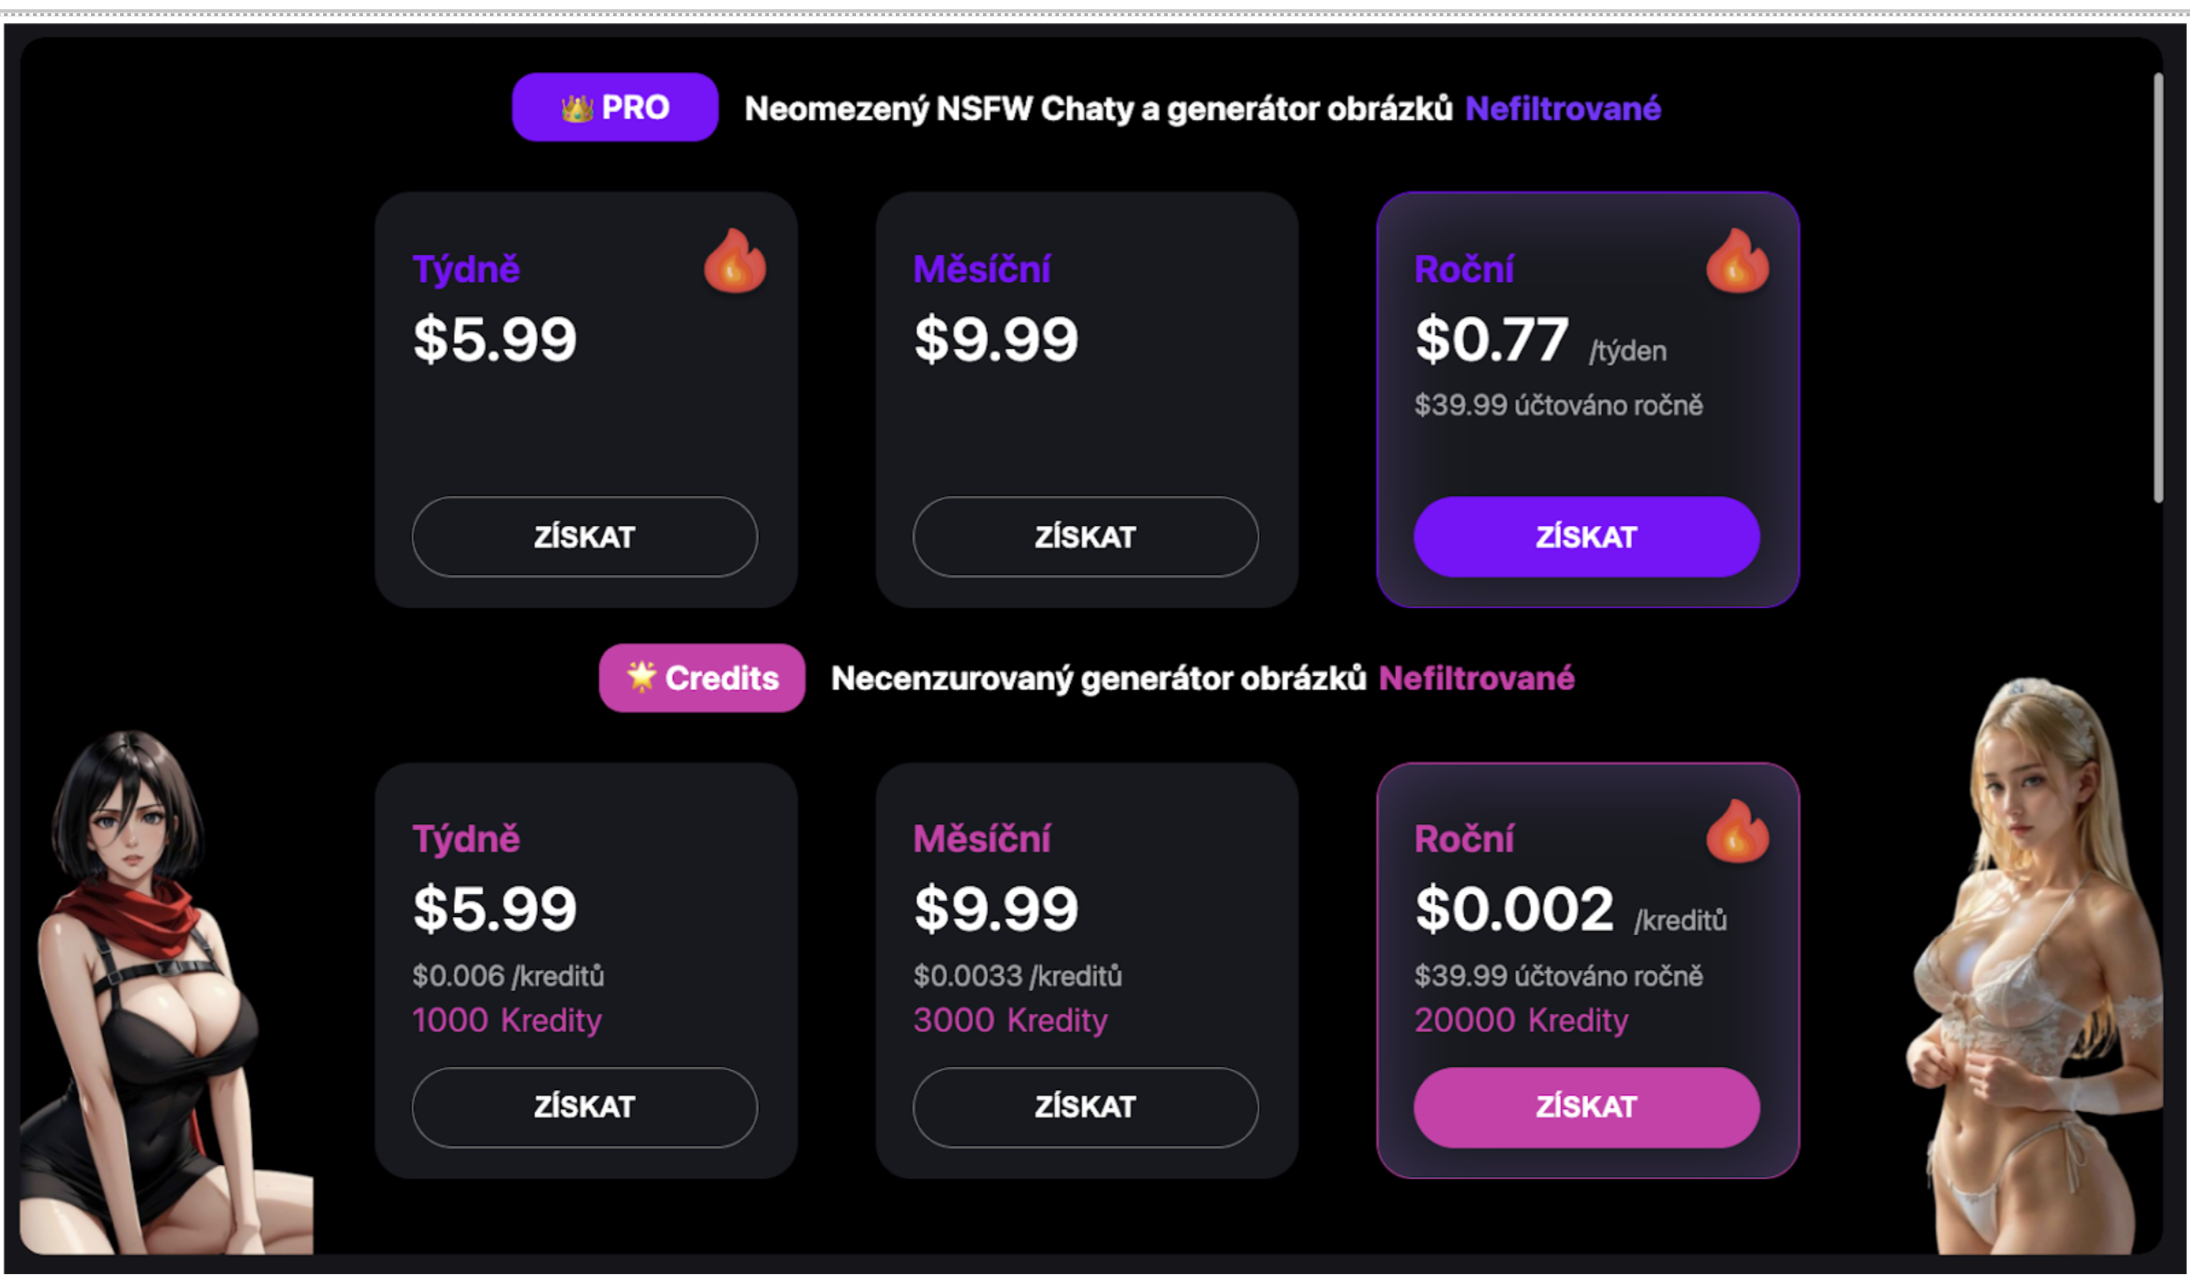This screenshot has height=1276, width=2190.
Task: Get the PRO yearly plan with purple ZÍSKAT
Action: [1586, 537]
